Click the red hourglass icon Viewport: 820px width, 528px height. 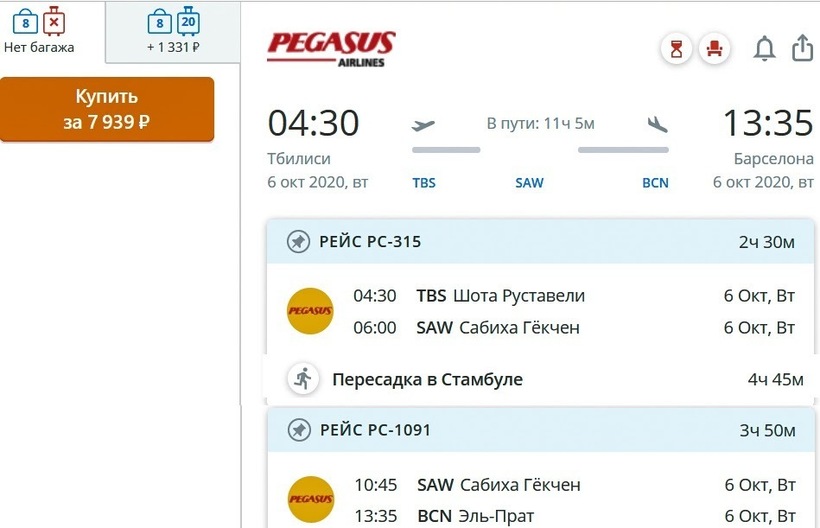point(677,48)
